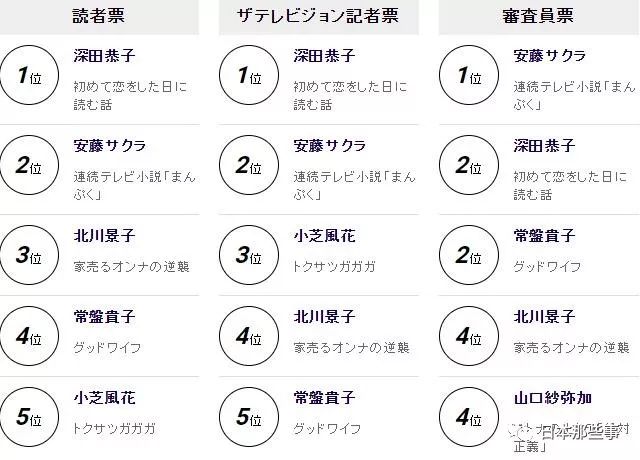The width and height of the screenshot is (640, 460).
Task: Click 山口紗弥加 name under 審査員票
Action: [553, 398]
